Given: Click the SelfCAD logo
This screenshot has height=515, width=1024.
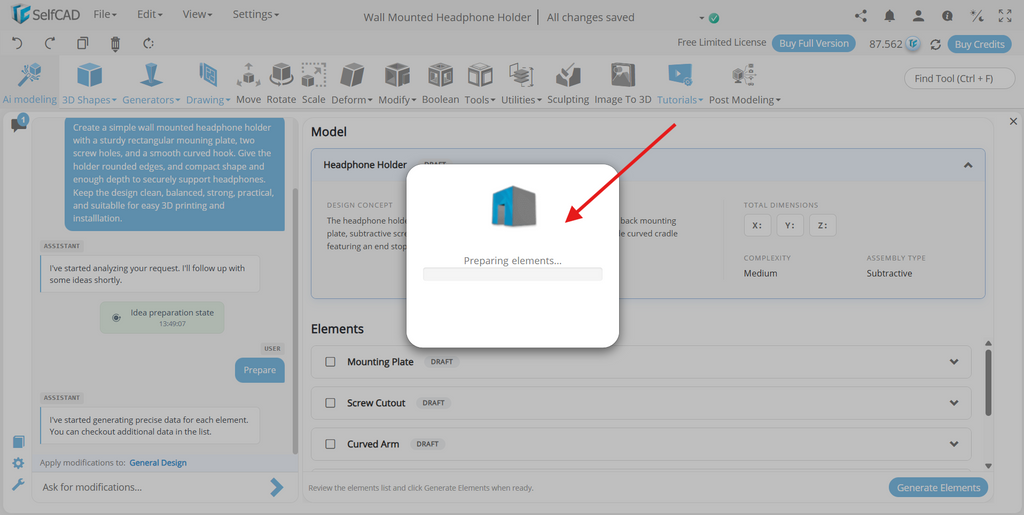Looking at the screenshot, I should [44, 14].
